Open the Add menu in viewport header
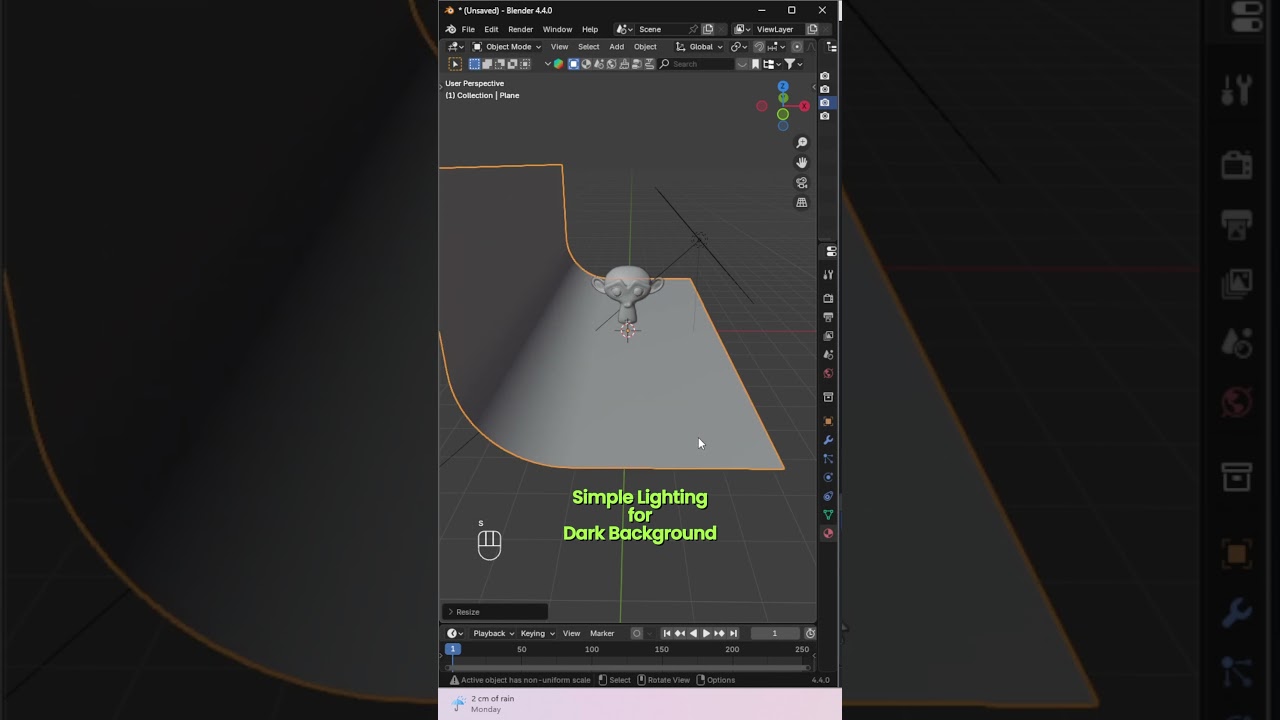 tap(616, 47)
